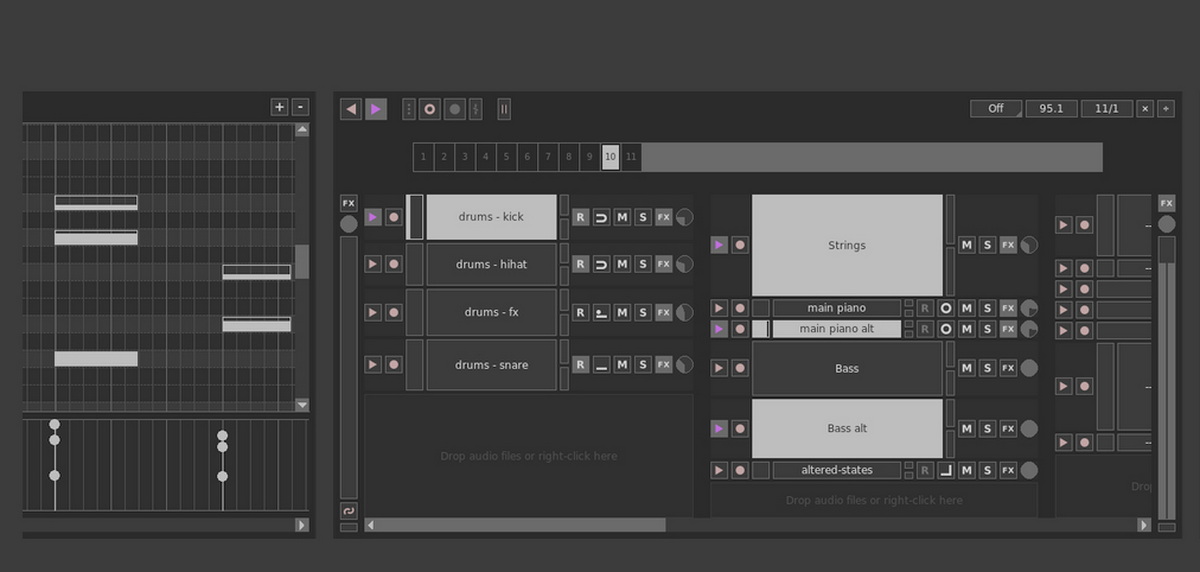
Task: Click the beat divider button next to ×
Action: (x=1166, y=108)
